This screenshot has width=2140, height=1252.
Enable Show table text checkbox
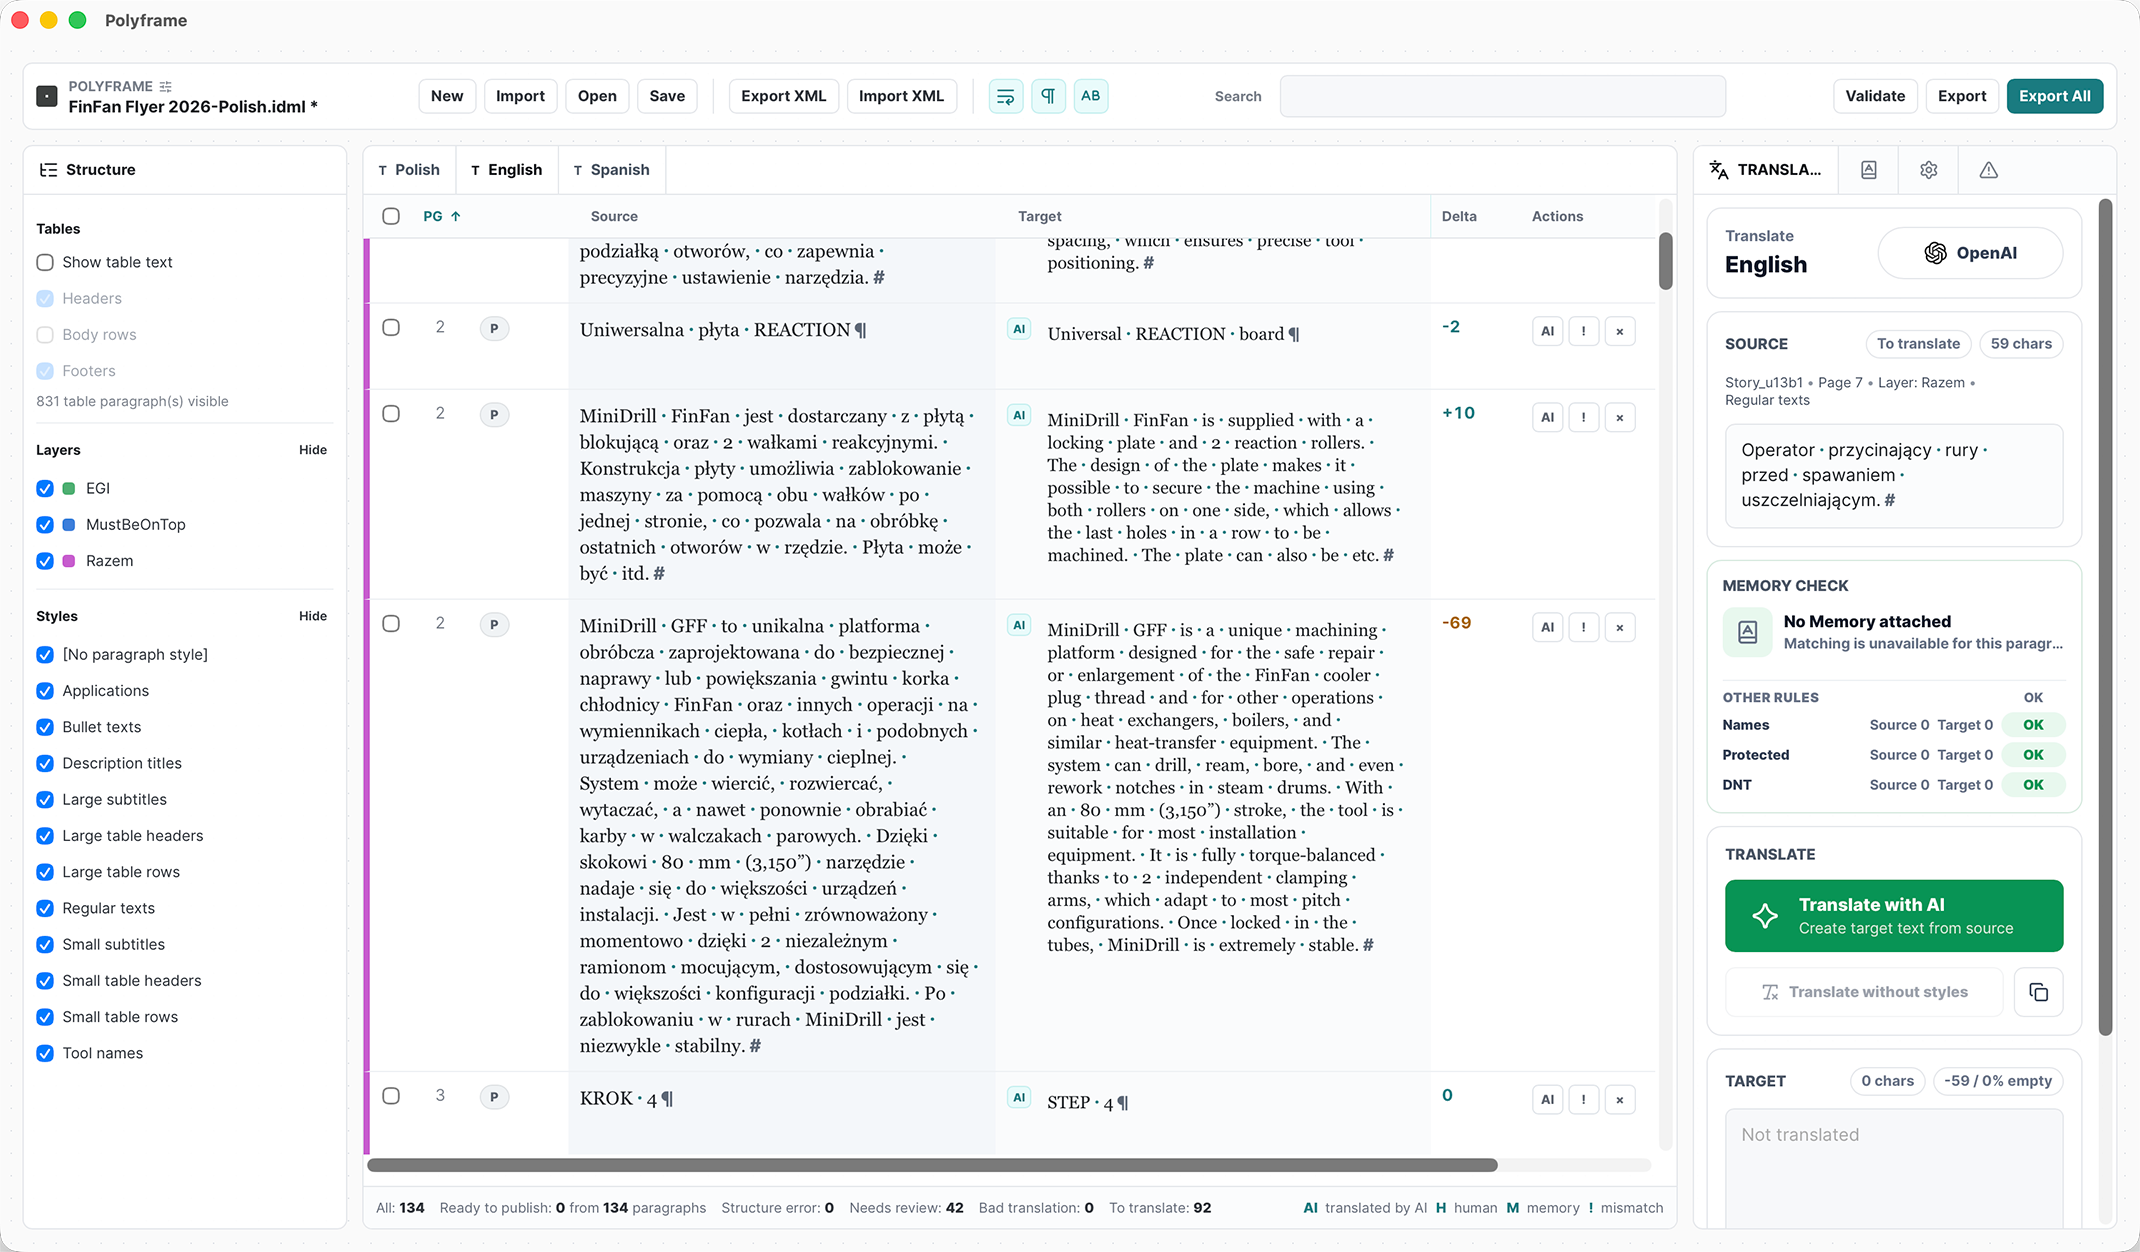(45, 262)
